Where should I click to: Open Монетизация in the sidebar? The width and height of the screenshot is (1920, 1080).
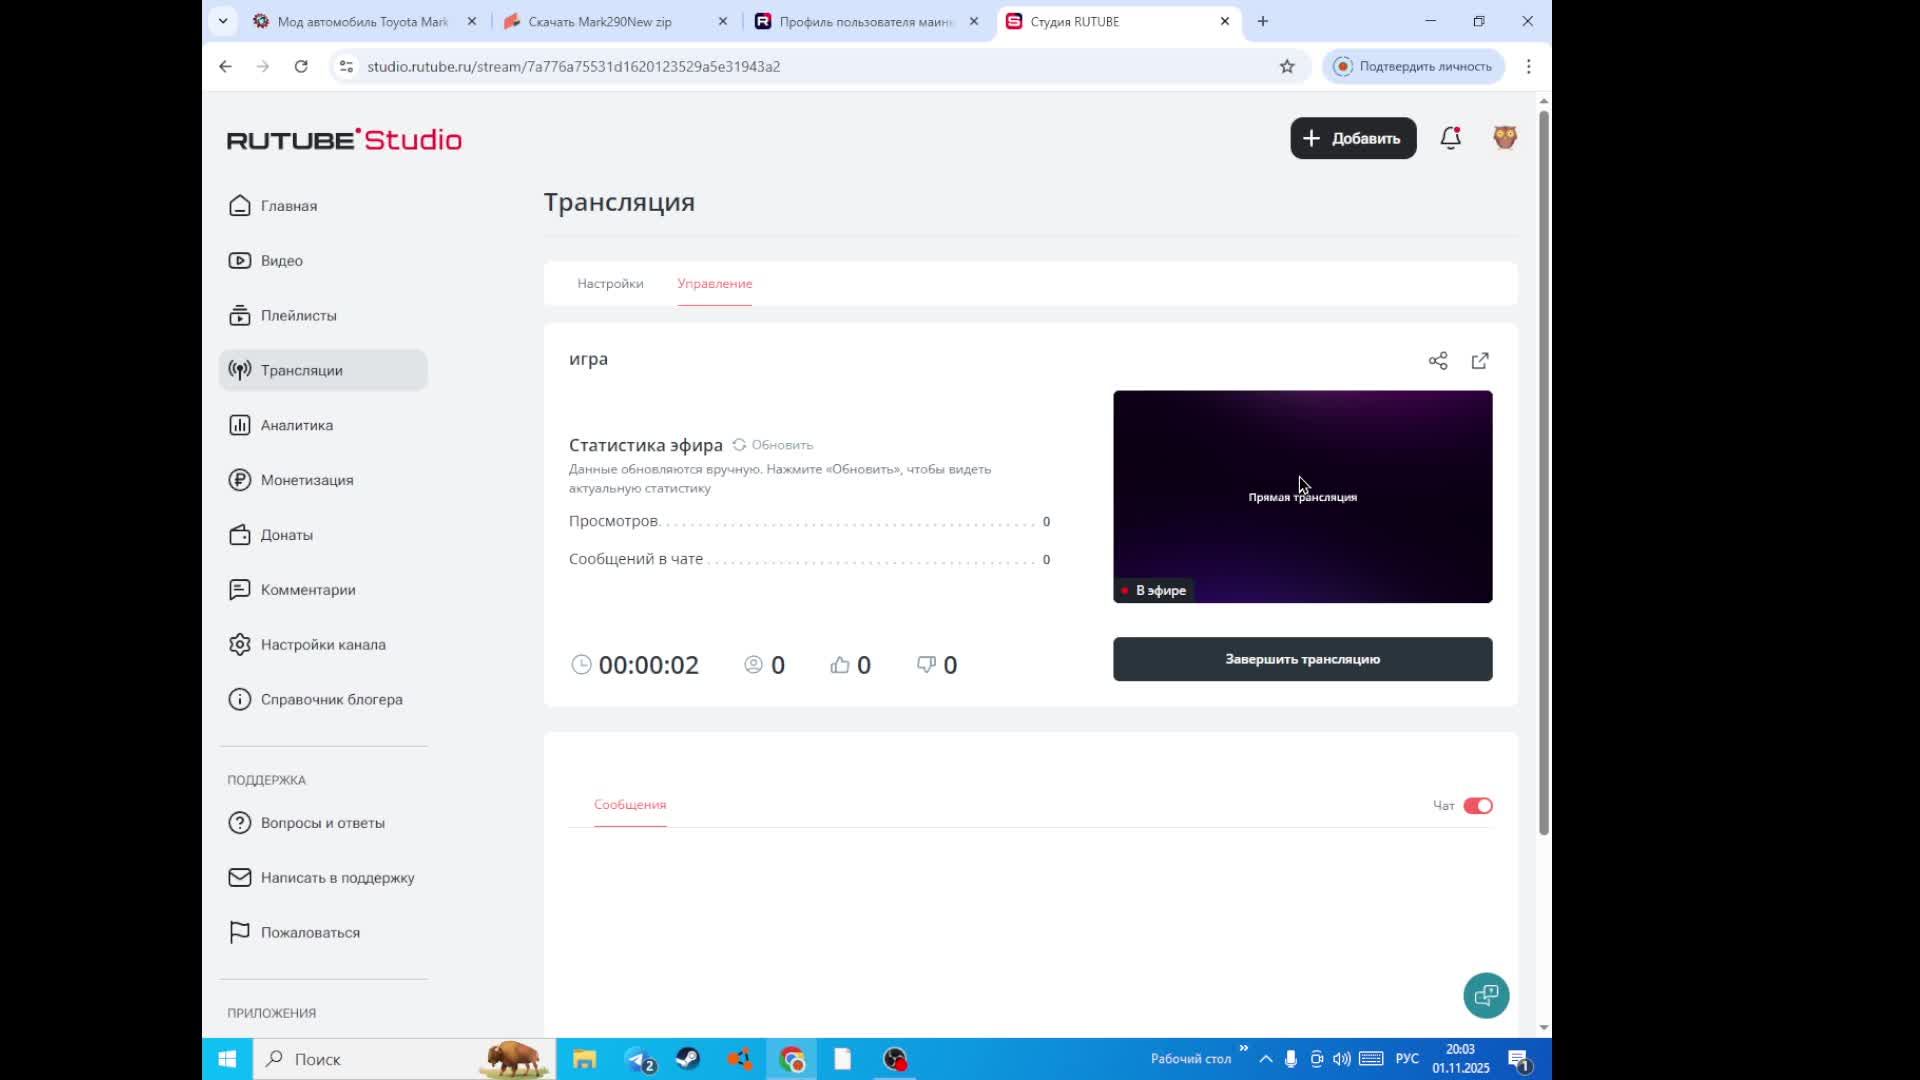306,480
